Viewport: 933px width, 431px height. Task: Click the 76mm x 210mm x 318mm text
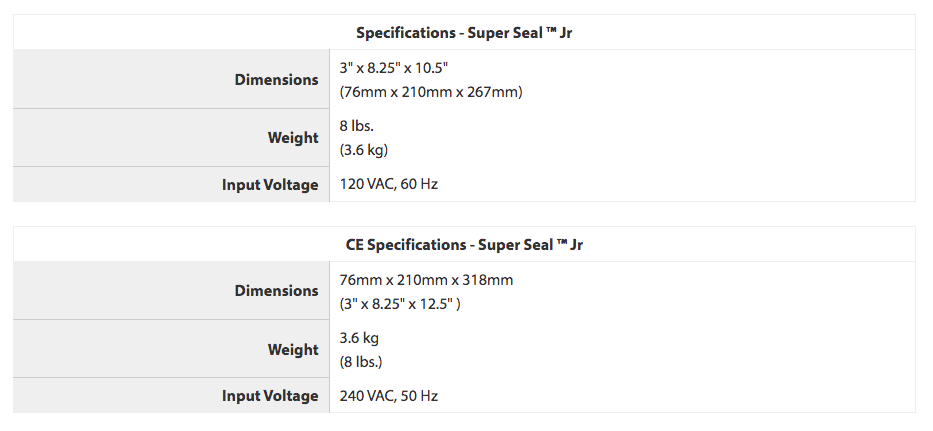tap(426, 280)
